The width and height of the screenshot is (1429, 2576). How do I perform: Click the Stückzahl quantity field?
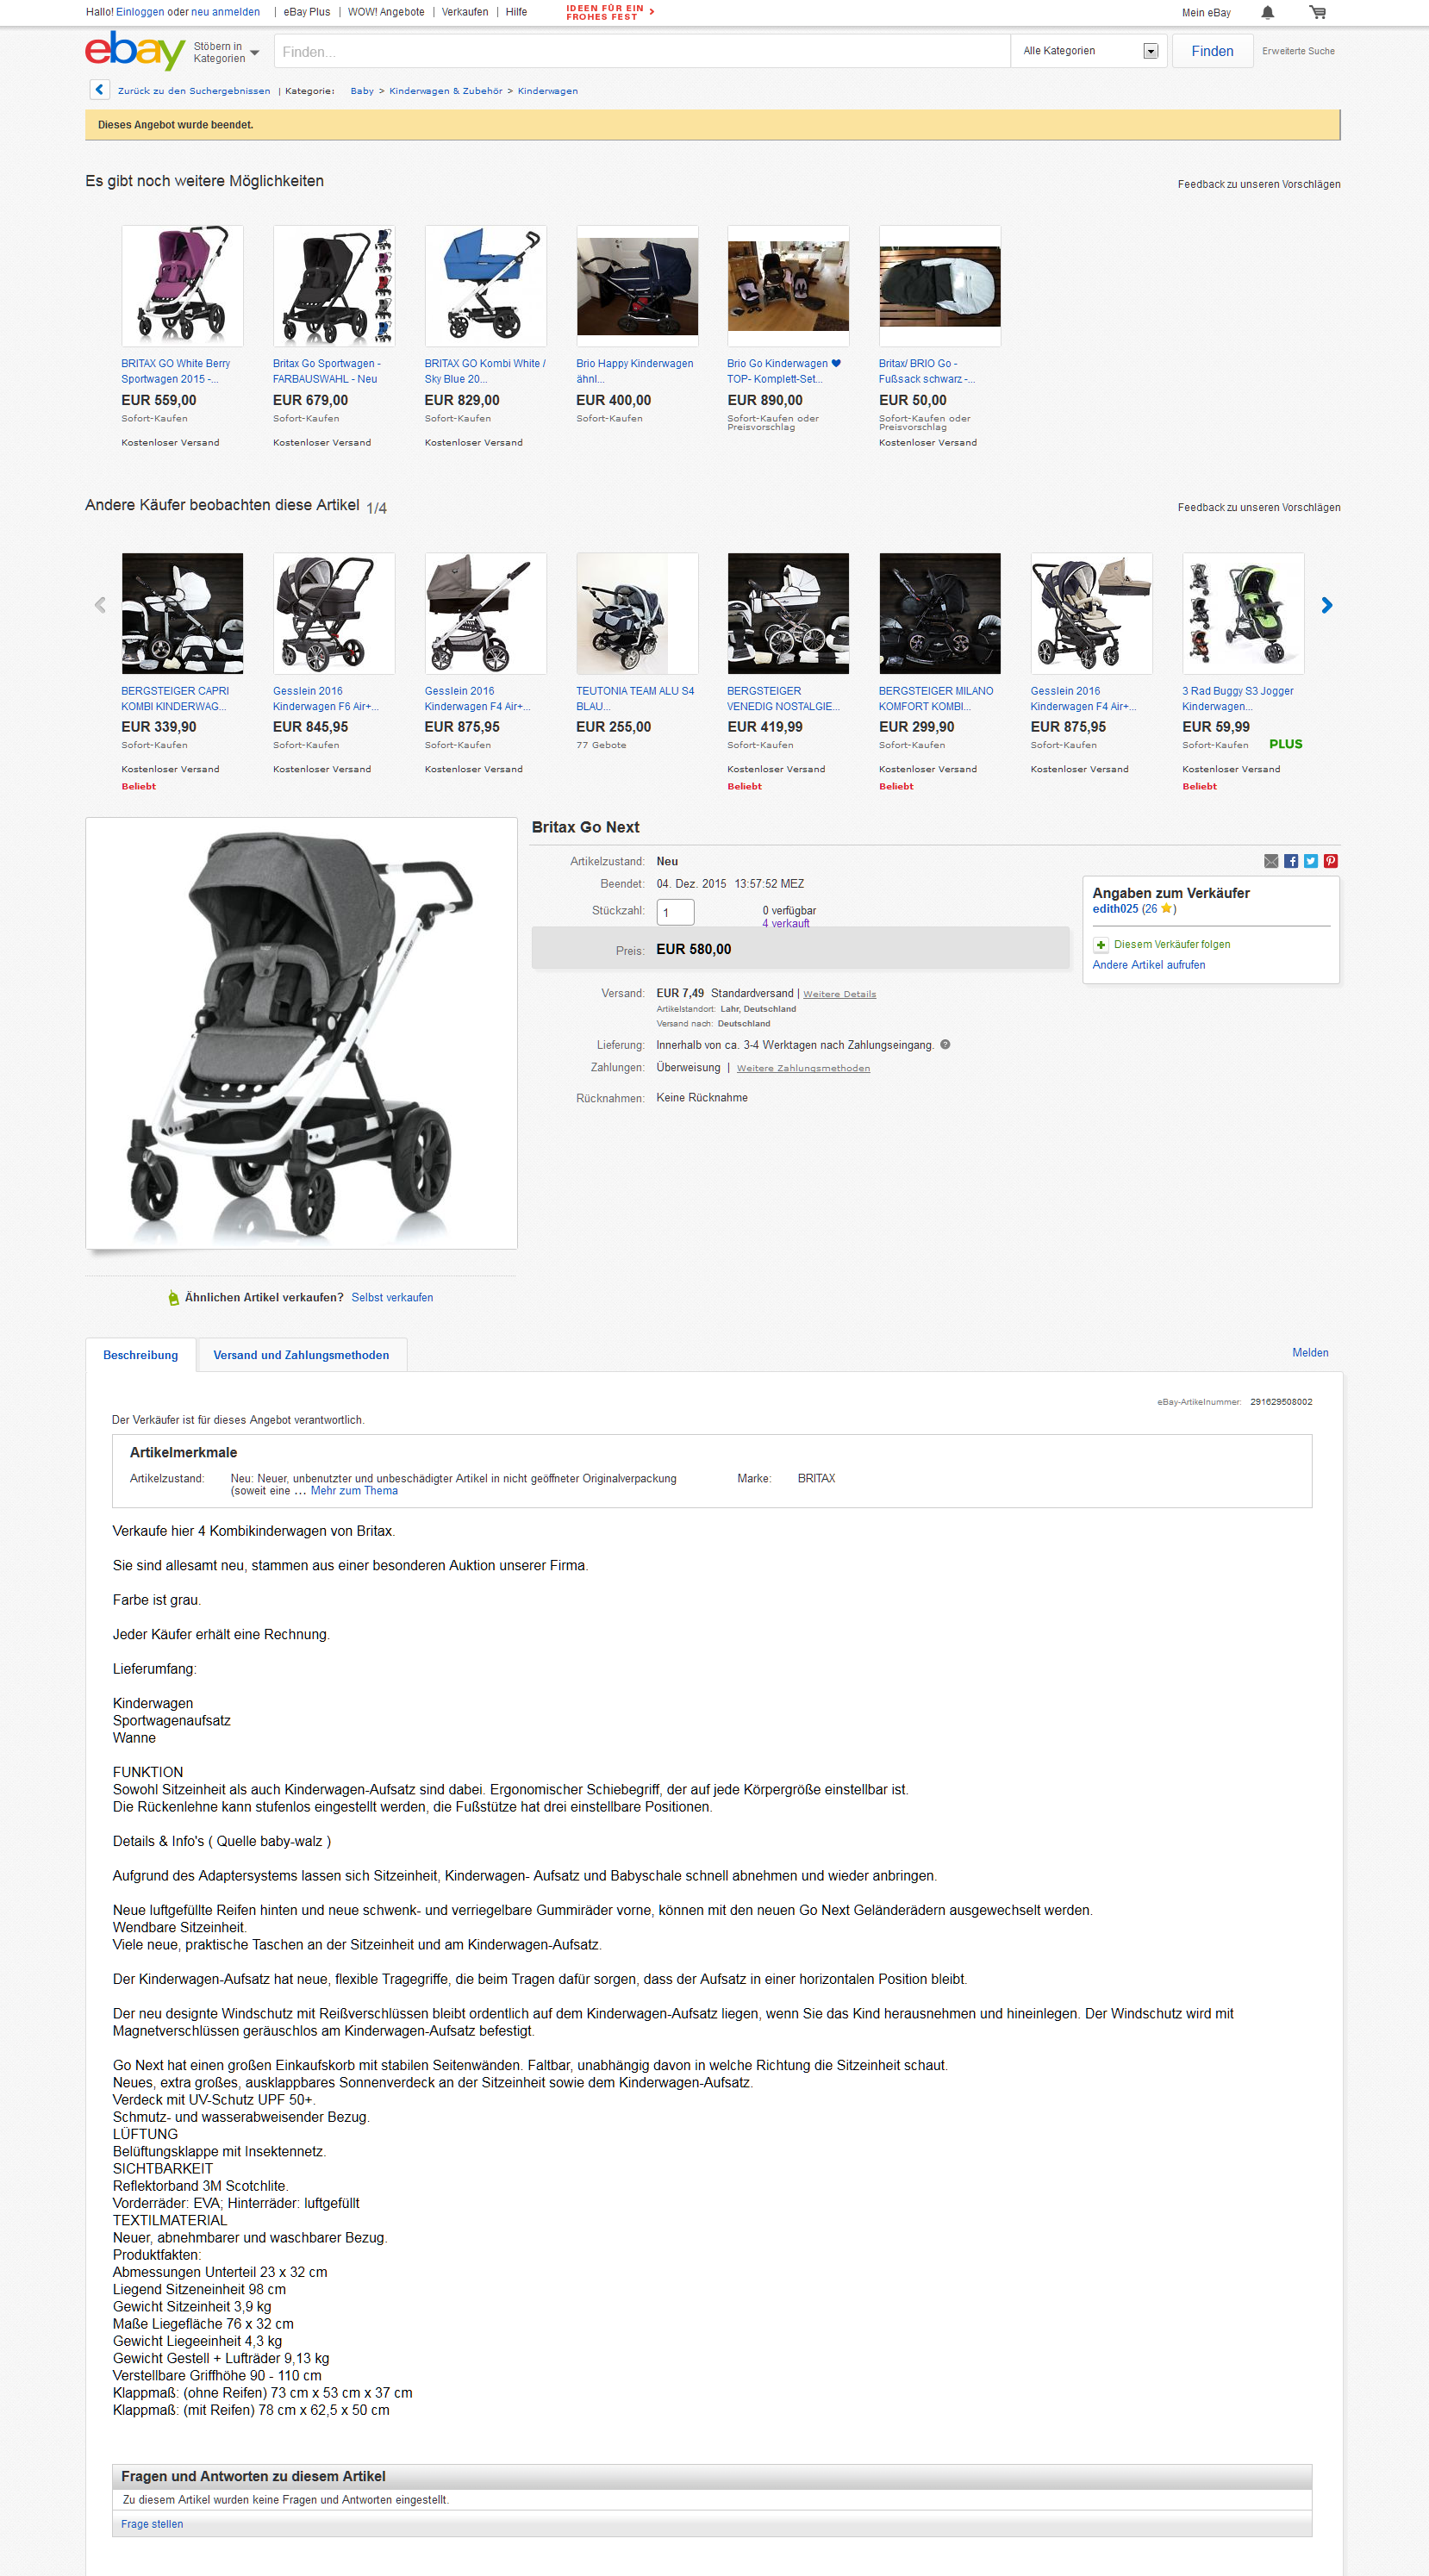(x=675, y=912)
